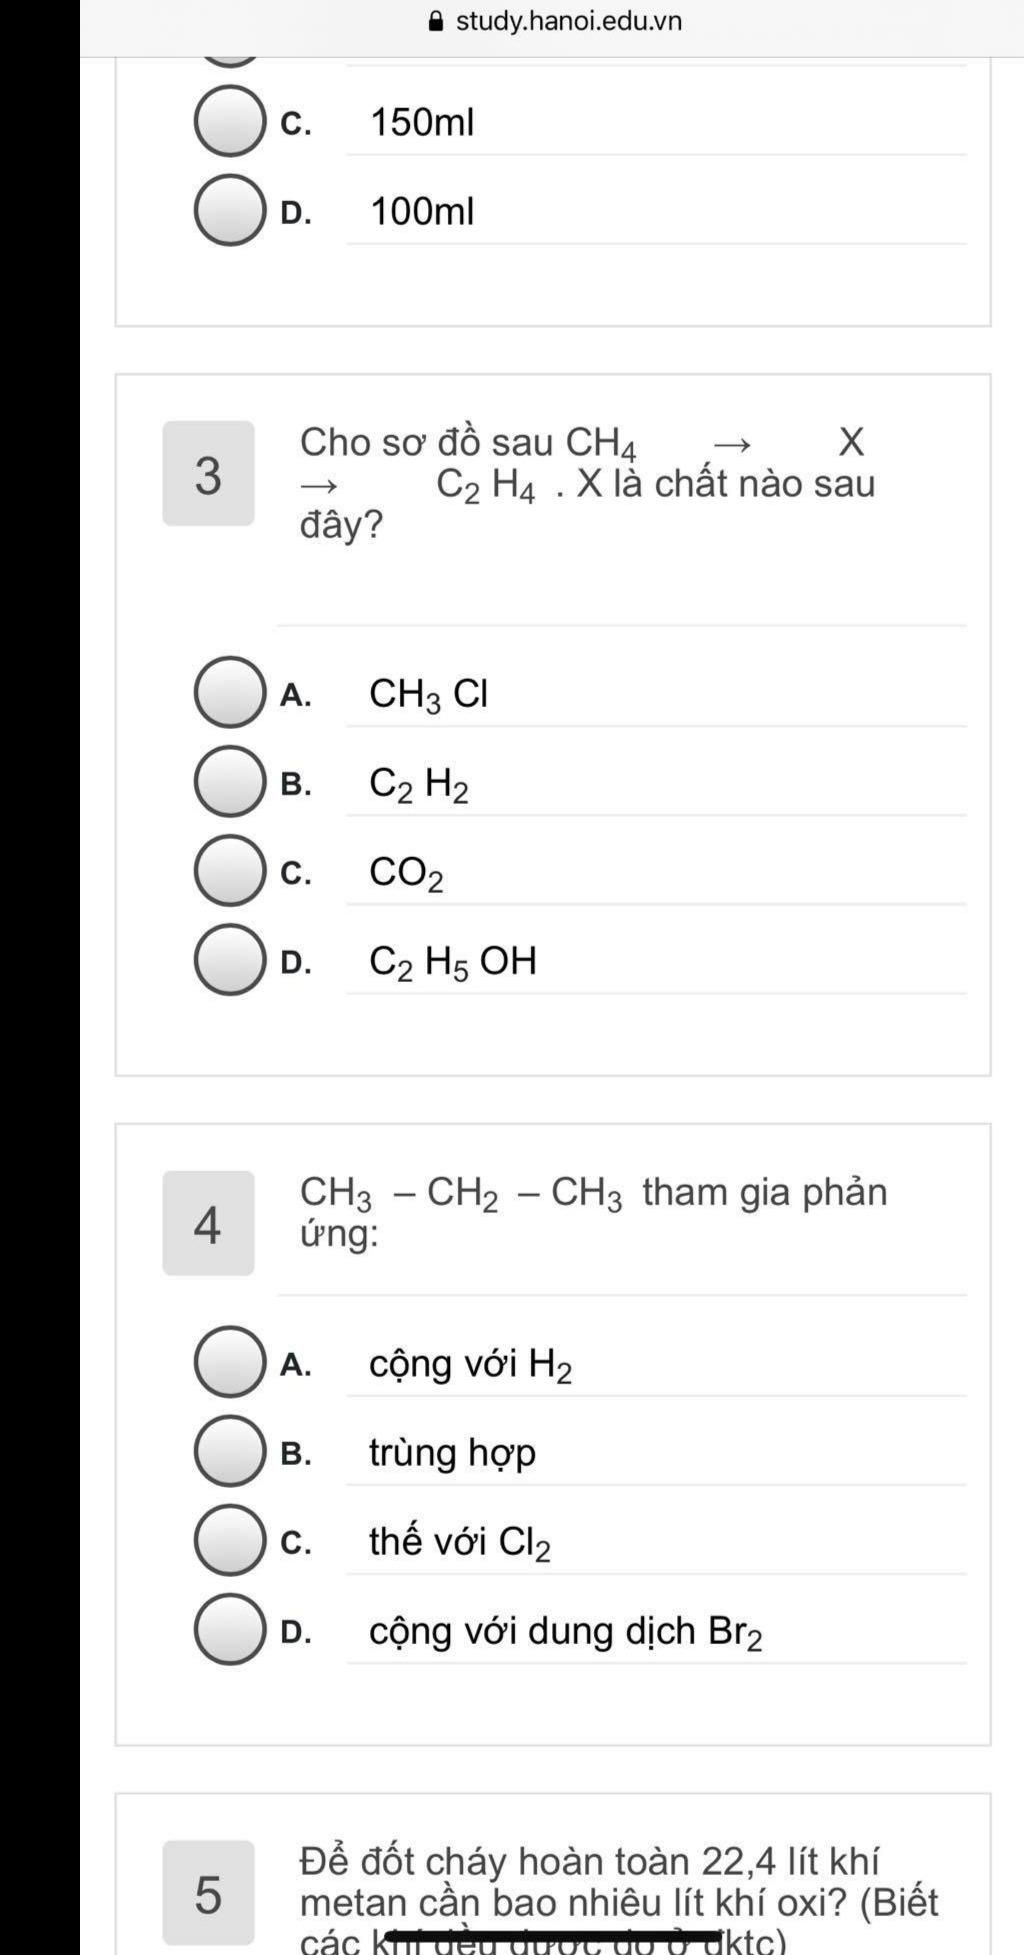Image resolution: width=1024 pixels, height=1955 pixels.
Task: Choose answer B C2H2 for question 3
Action: click(230, 781)
